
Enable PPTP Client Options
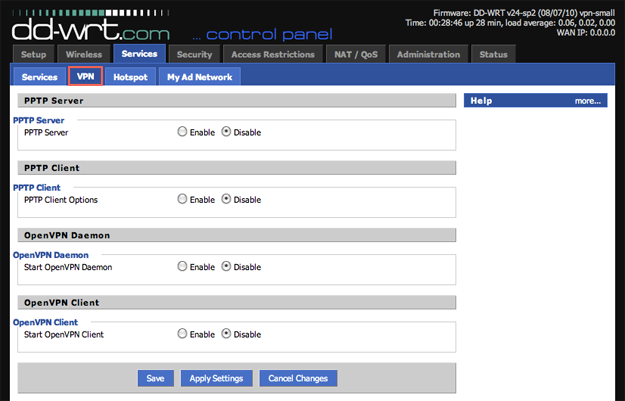182,199
